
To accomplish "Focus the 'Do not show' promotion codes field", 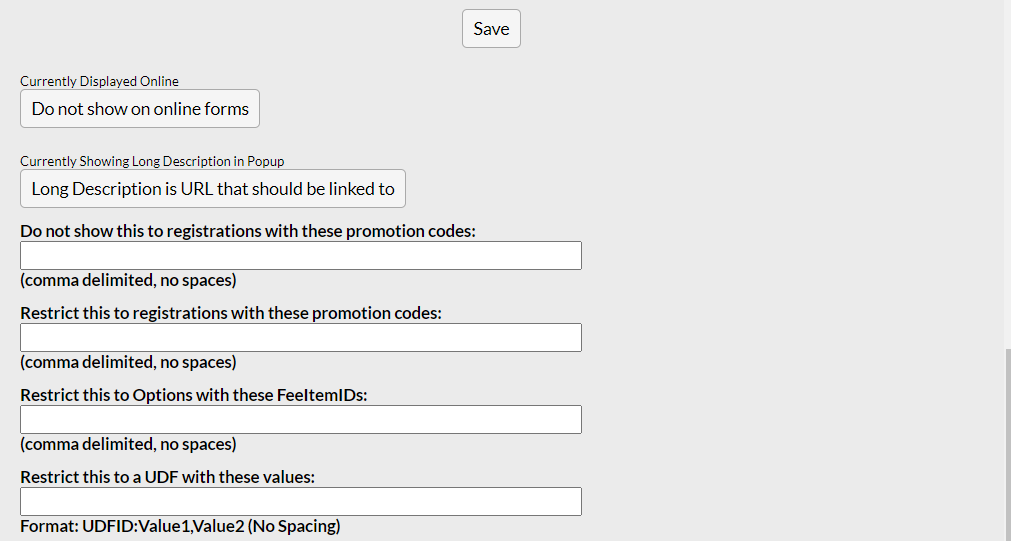I will [301, 255].
